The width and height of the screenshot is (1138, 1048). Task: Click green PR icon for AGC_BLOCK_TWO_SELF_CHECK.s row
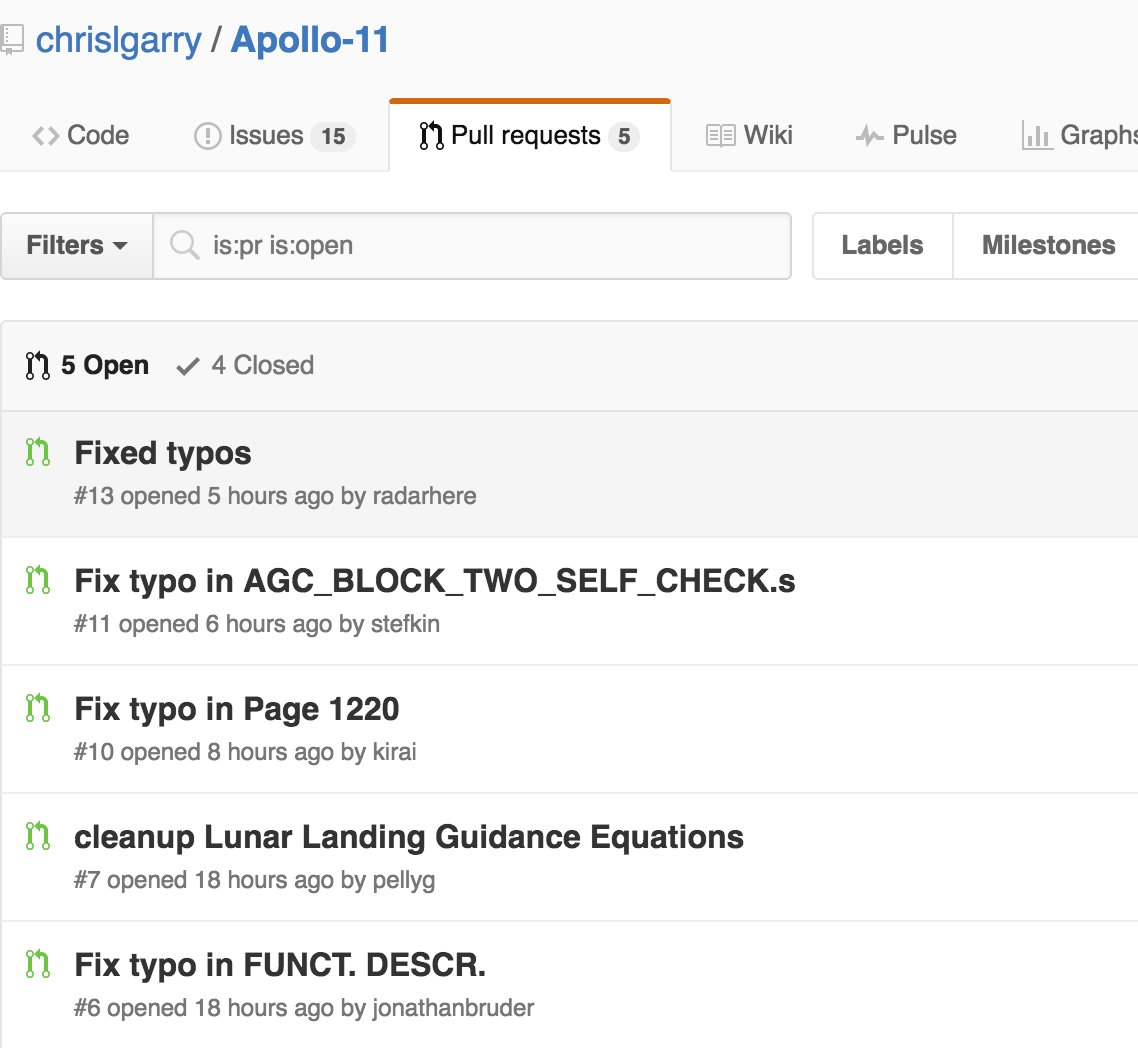click(x=38, y=580)
